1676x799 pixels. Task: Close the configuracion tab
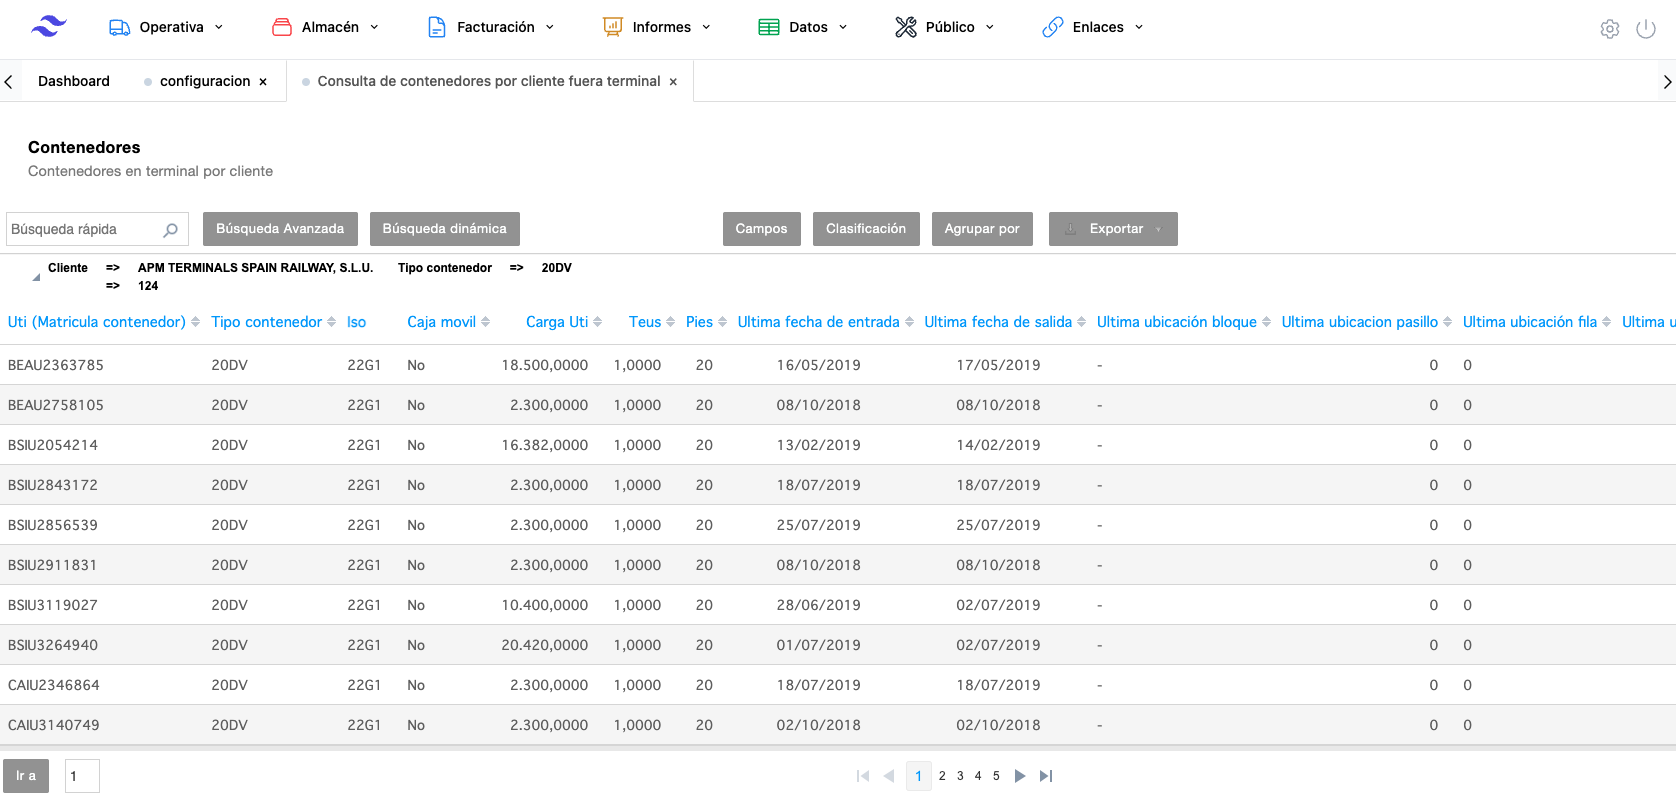263,82
